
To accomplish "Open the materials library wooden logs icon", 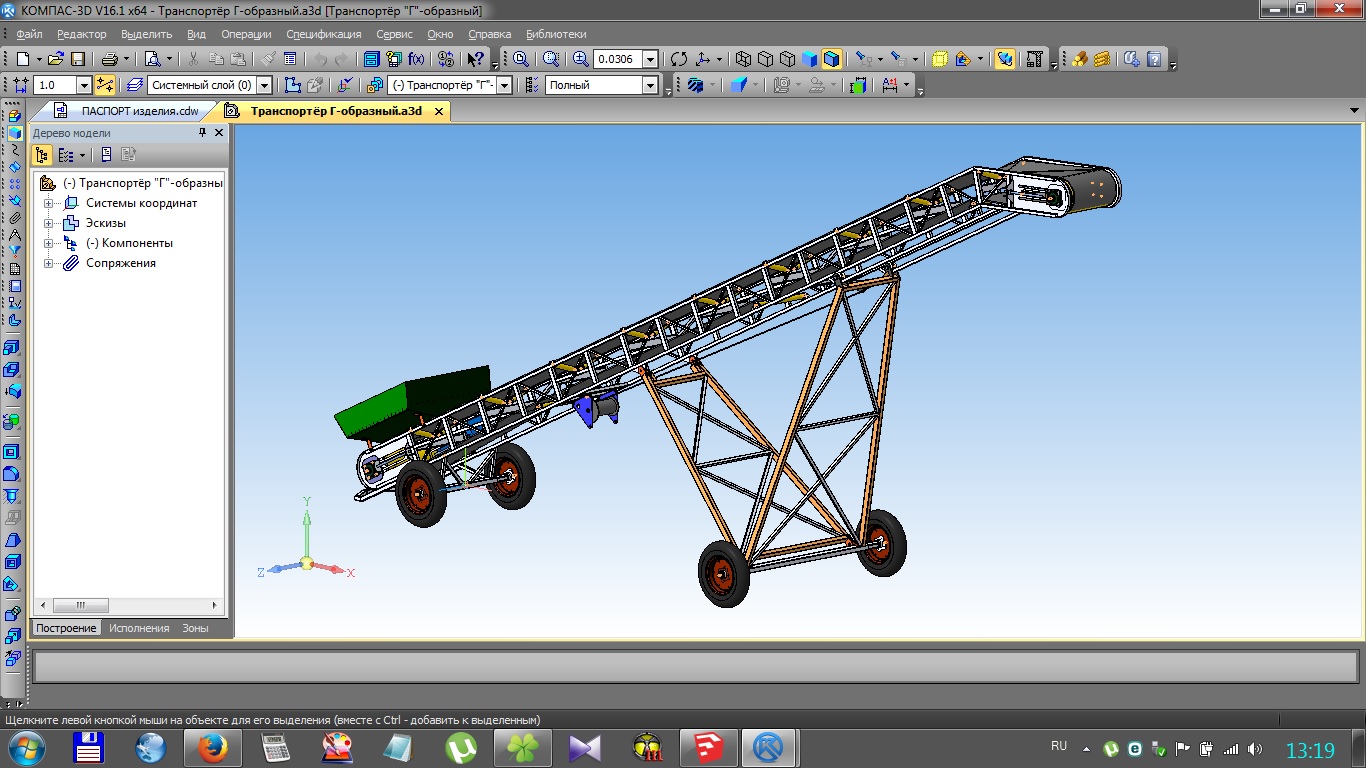I will [1080, 59].
